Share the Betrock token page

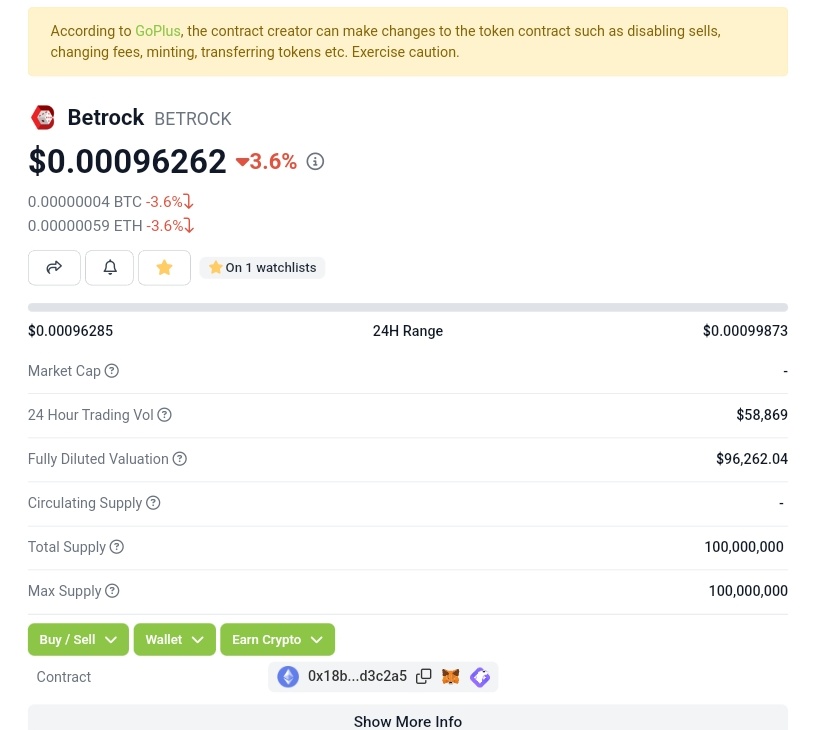point(53,267)
